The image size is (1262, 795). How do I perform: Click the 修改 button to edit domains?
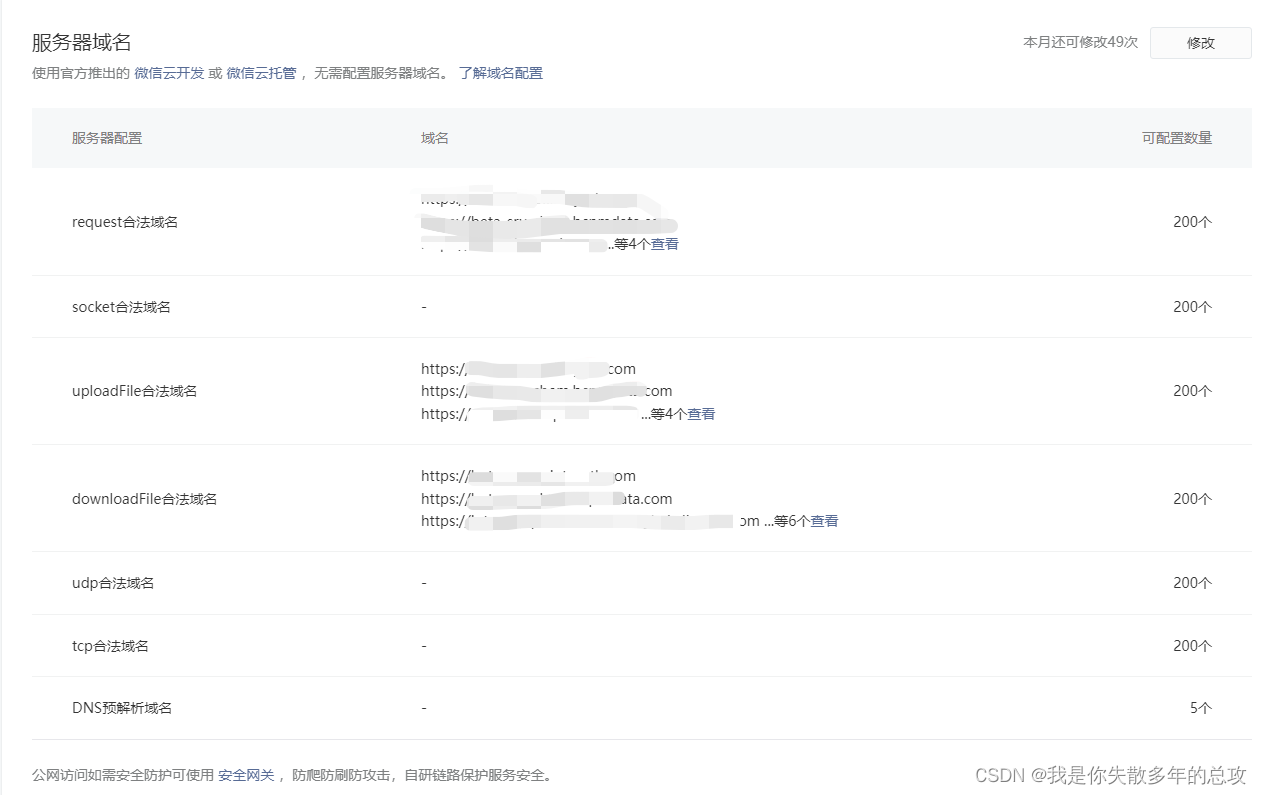tap(1200, 42)
